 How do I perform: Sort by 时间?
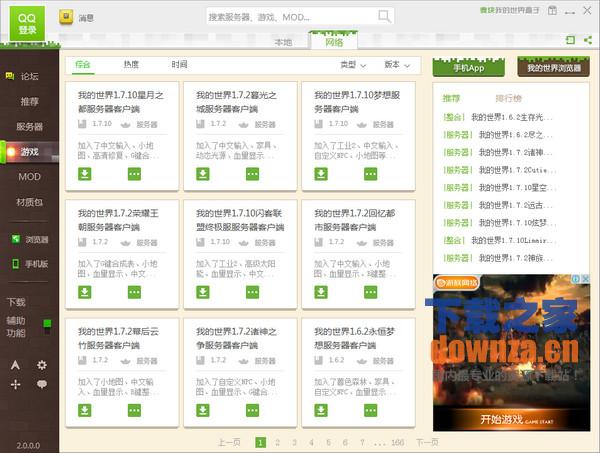tap(179, 64)
